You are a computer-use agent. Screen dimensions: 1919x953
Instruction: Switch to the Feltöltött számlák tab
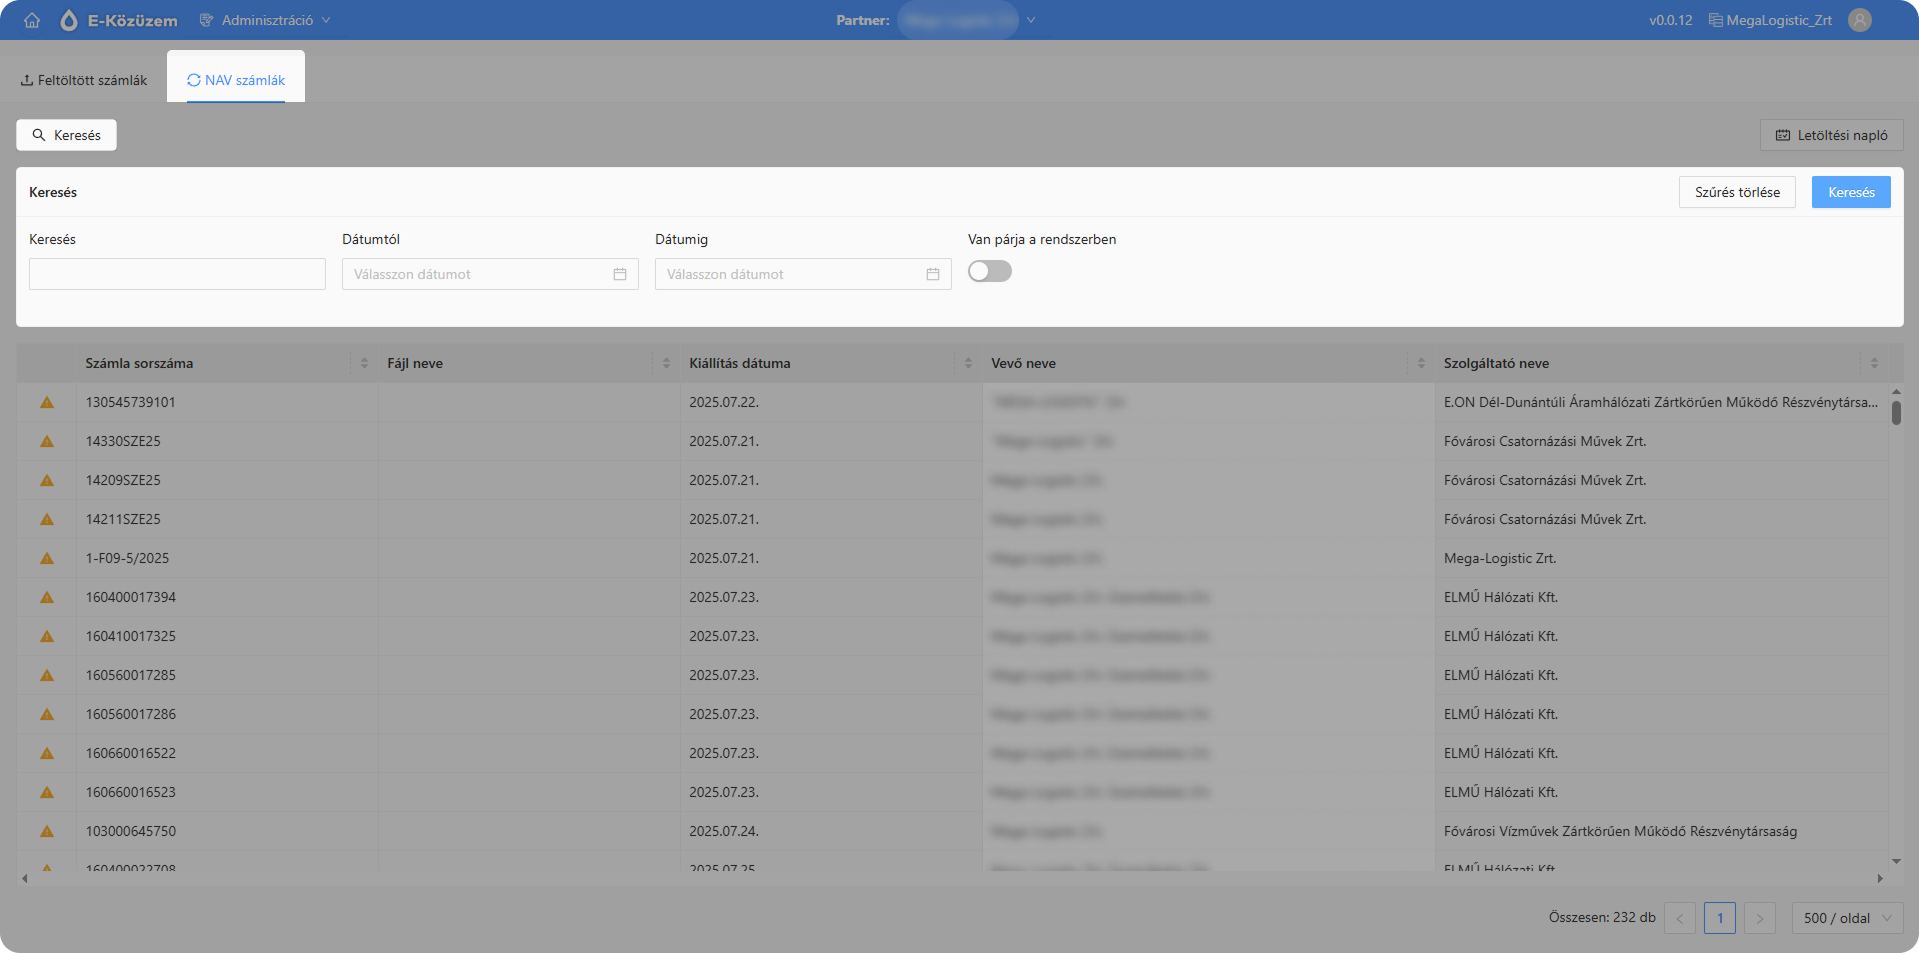click(x=84, y=80)
